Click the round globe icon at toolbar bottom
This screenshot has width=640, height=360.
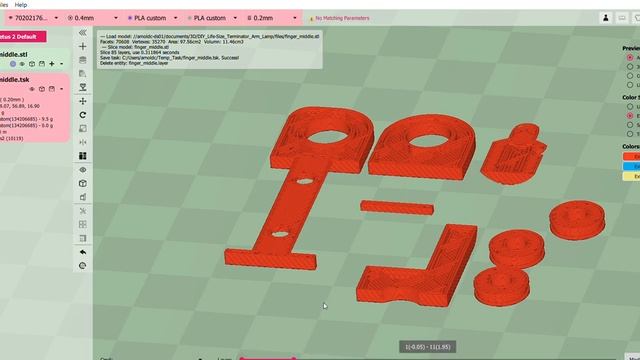click(82, 266)
